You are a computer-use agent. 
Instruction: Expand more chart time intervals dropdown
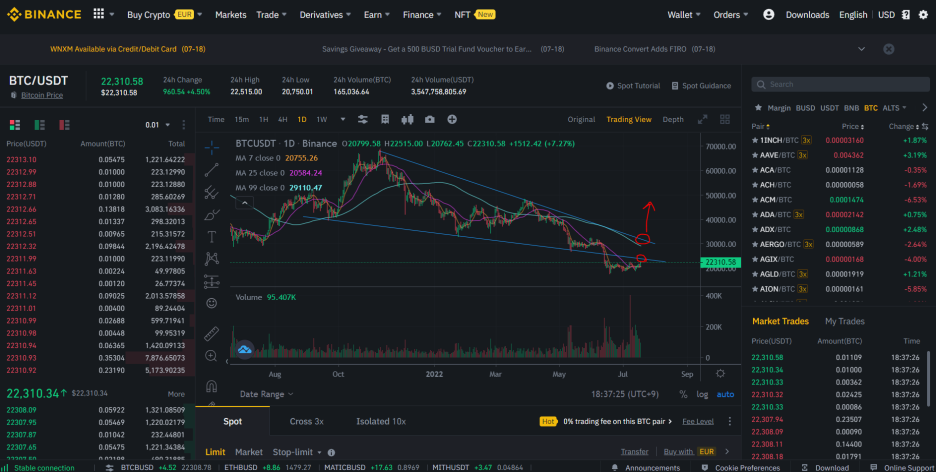pyautogui.click(x=343, y=119)
